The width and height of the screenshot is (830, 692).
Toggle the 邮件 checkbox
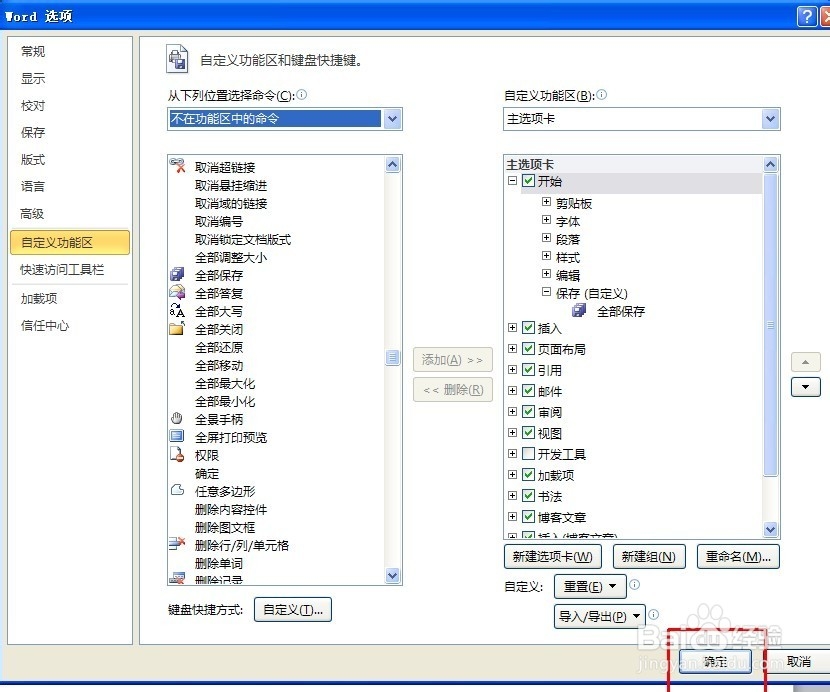pyautogui.click(x=528, y=391)
